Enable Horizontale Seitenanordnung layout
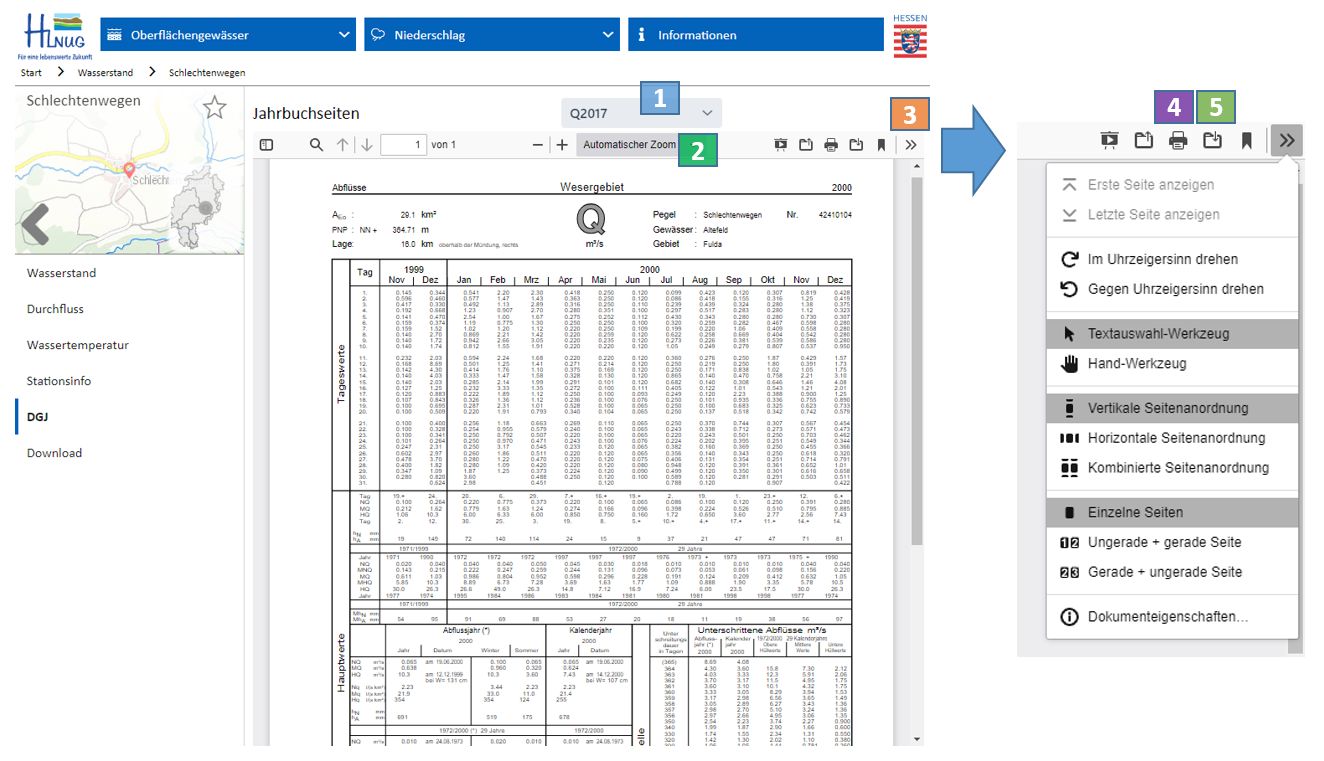This screenshot has width=1324, height=761. click(1162, 438)
